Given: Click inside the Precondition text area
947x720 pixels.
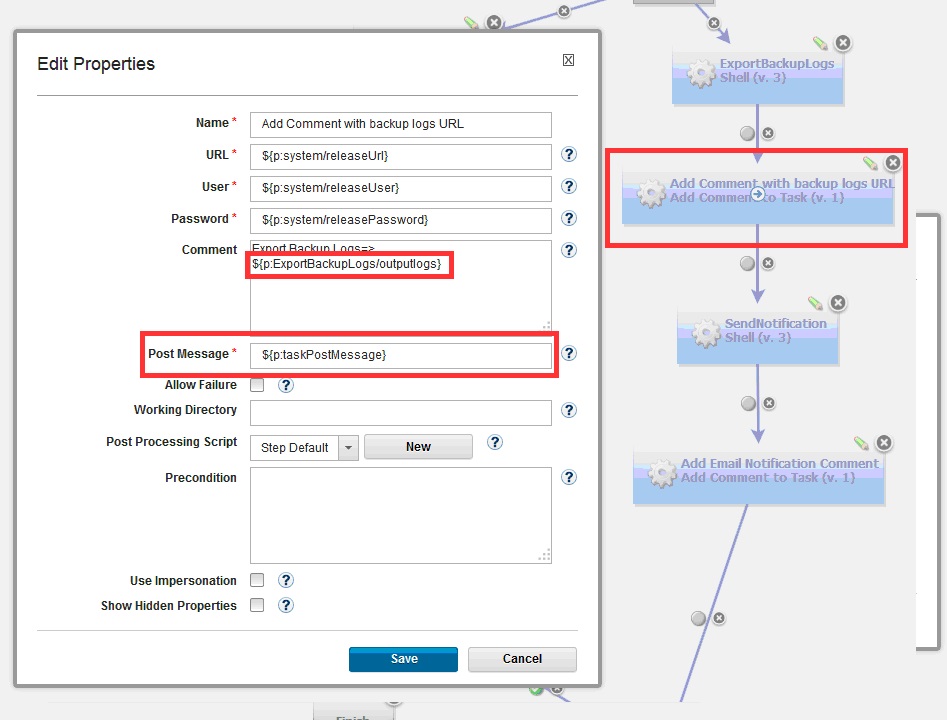Looking at the screenshot, I should (x=400, y=514).
